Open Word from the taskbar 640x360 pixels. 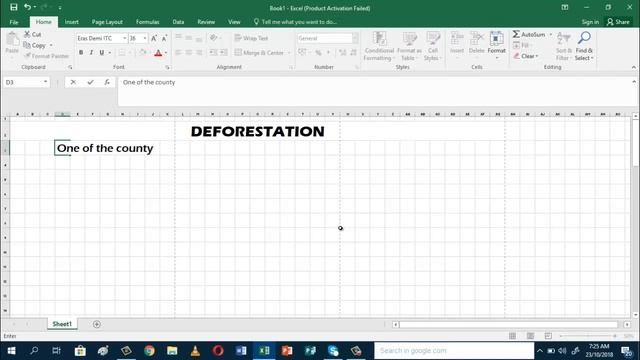click(x=241, y=351)
